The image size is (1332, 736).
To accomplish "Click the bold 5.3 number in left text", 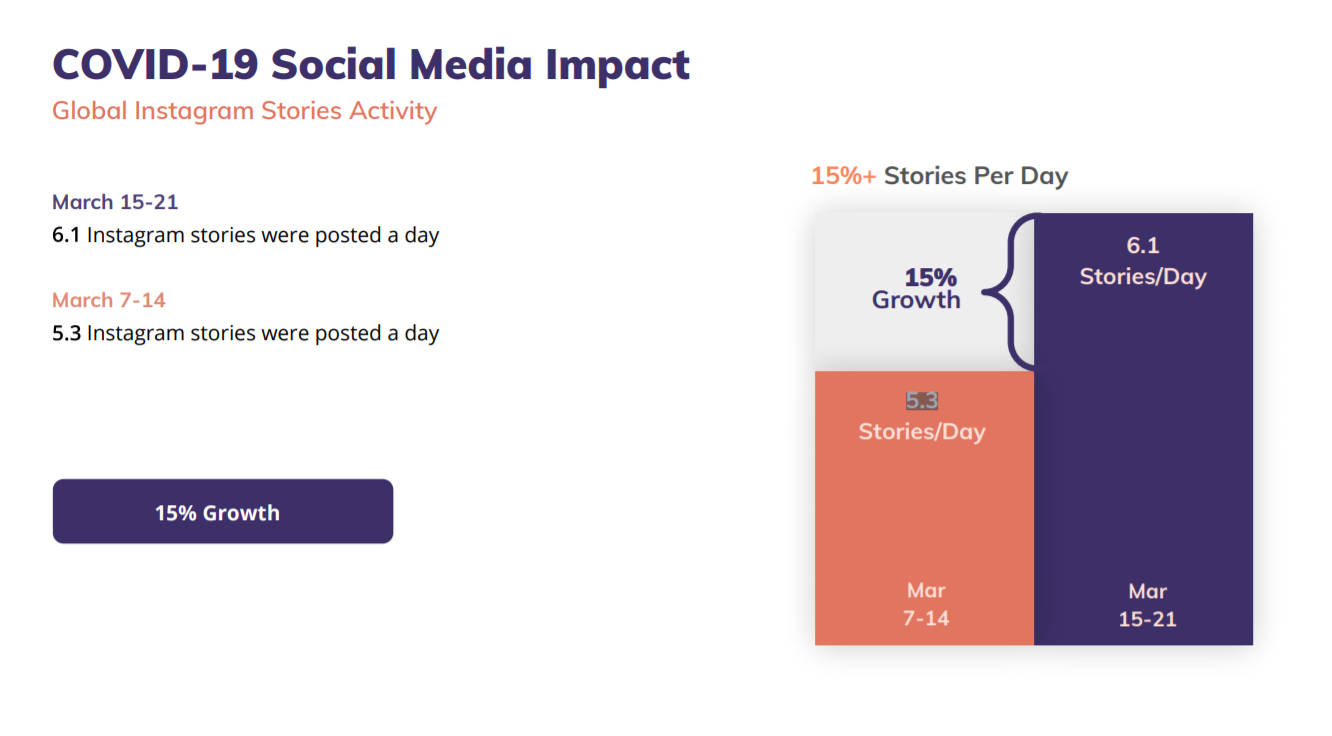I will (66, 333).
